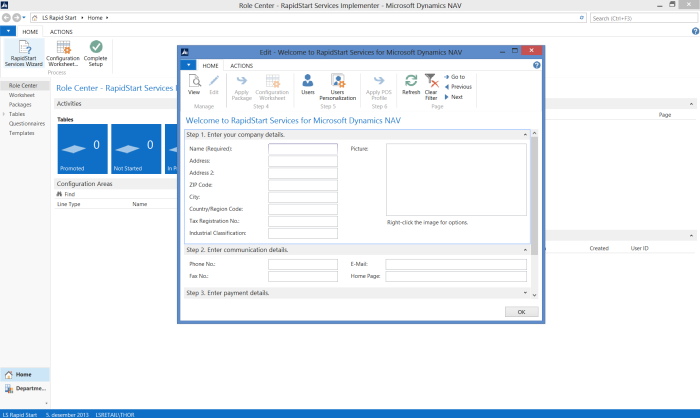The height and width of the screenshot is (418, 700).
Task: Go to the Previous record
Action: click(460, 87)
